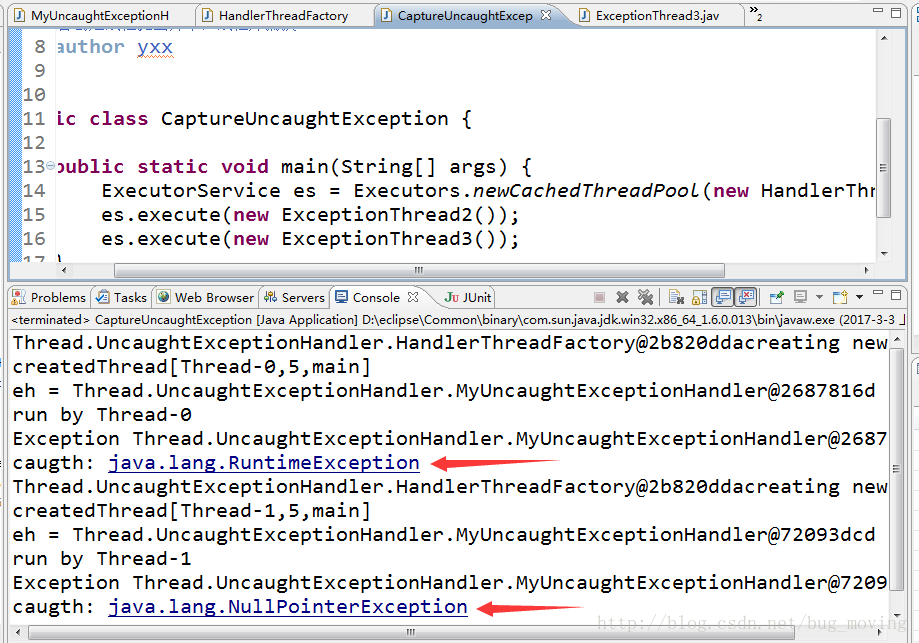The width and height of the screenshot is (919, 643).
Task: Close the CaptureUncaughtExcep editor tab
Action: coord(546,15)
